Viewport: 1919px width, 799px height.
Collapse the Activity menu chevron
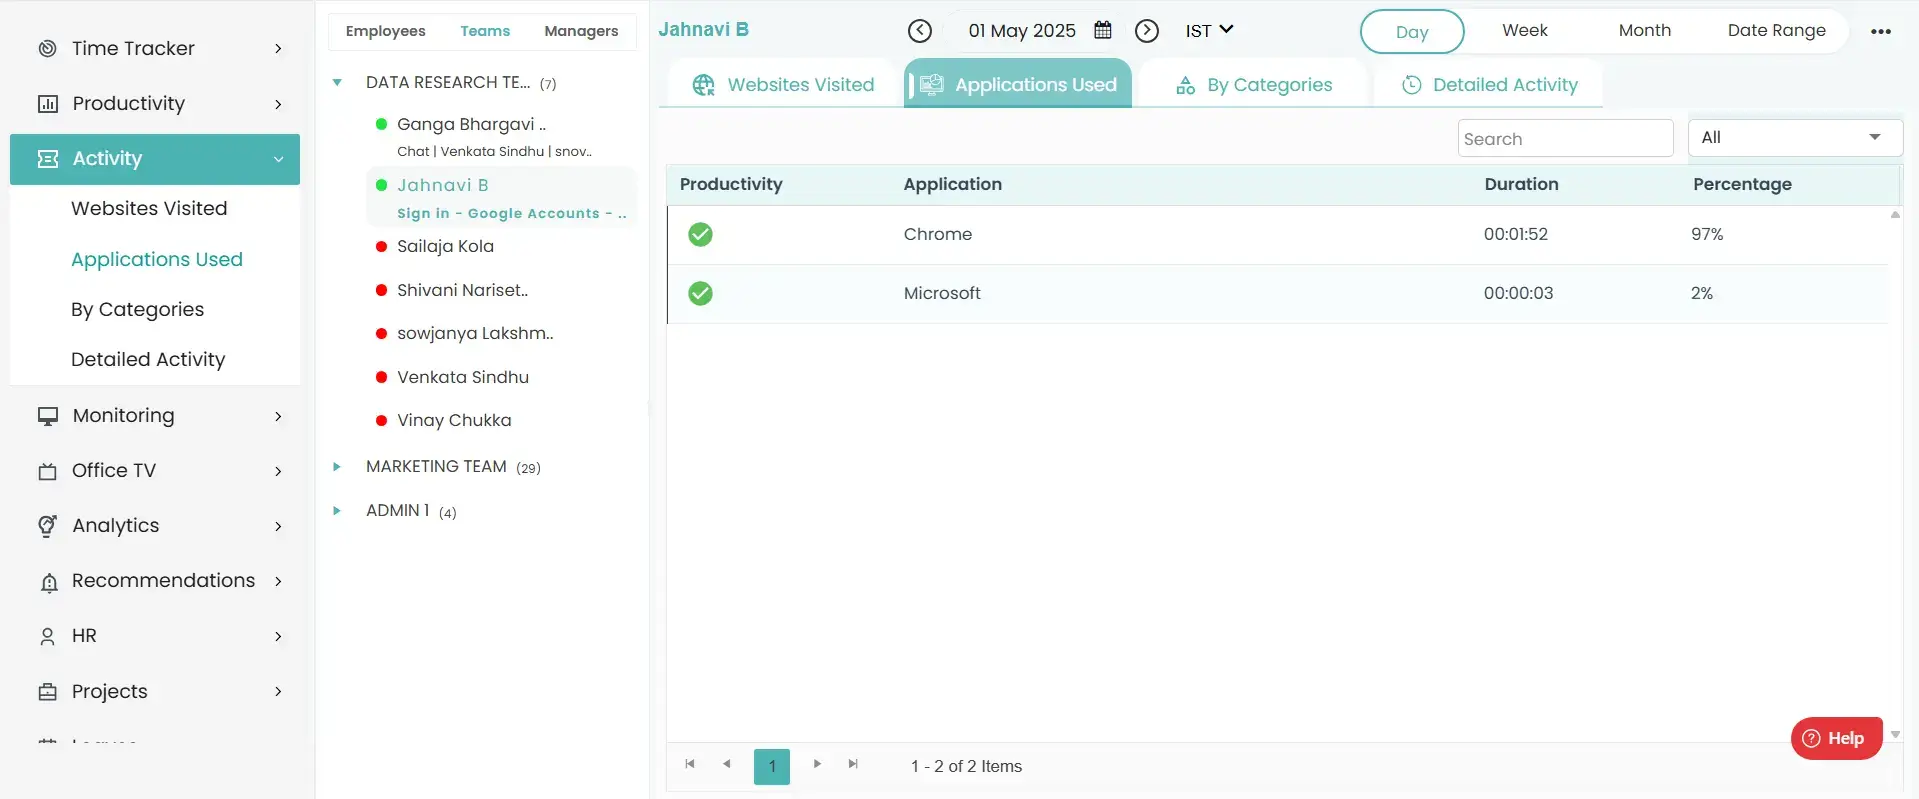click(278, 159)
